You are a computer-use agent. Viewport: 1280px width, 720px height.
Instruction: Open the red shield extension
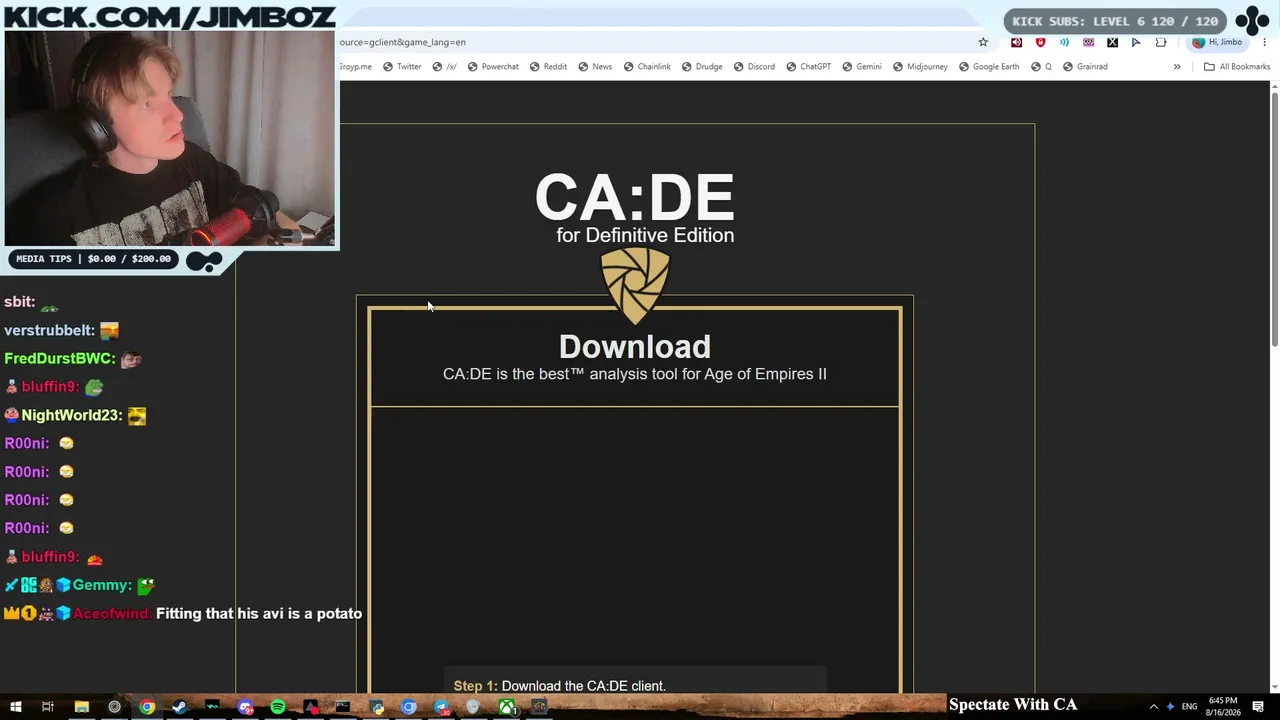(x=1041, y=42)
